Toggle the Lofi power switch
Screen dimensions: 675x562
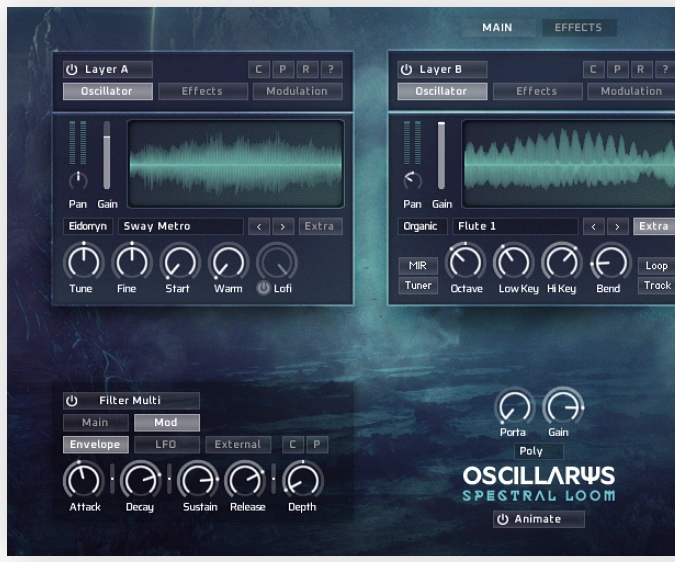[264, 288]
